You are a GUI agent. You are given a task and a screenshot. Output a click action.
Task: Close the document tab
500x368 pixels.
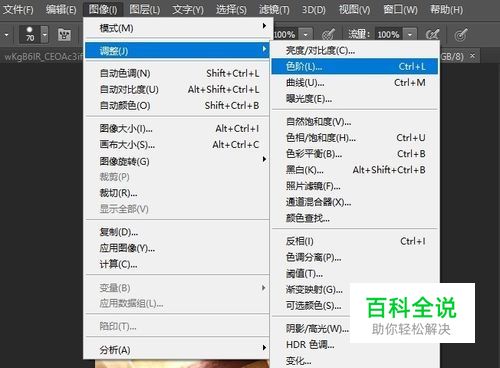[472, 56]
